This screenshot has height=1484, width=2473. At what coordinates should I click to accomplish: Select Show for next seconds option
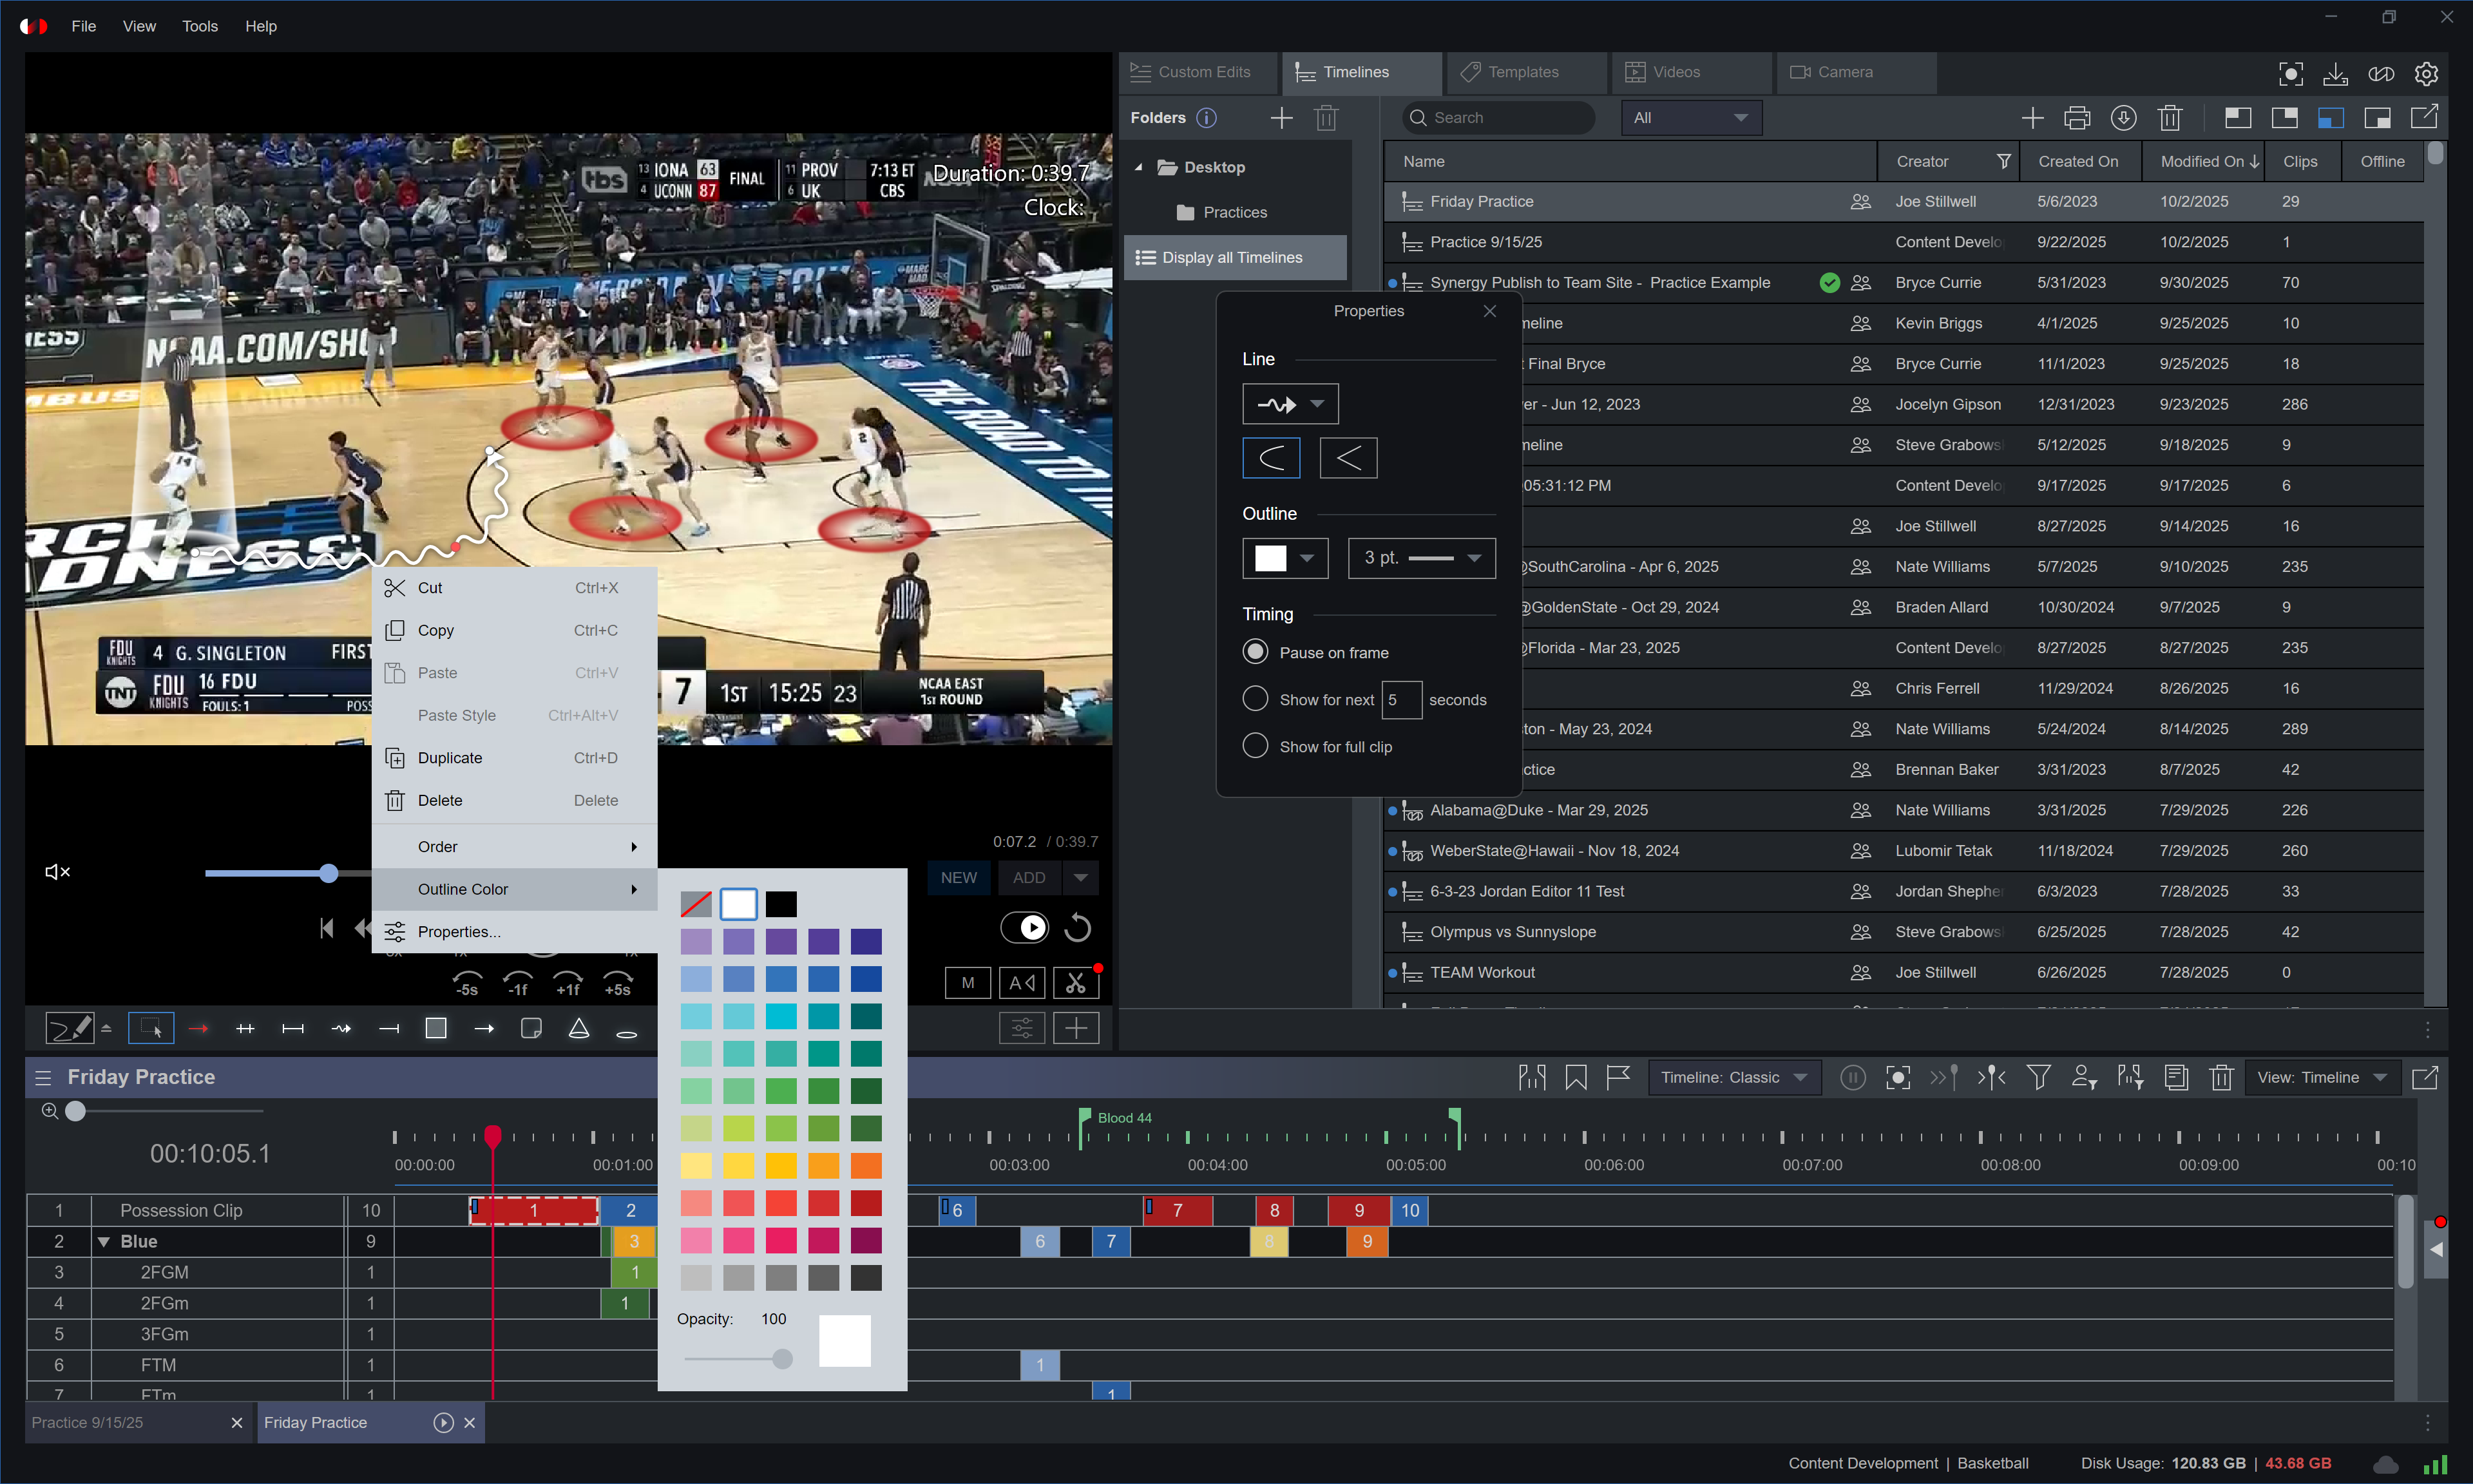(x=1255, y=699)
